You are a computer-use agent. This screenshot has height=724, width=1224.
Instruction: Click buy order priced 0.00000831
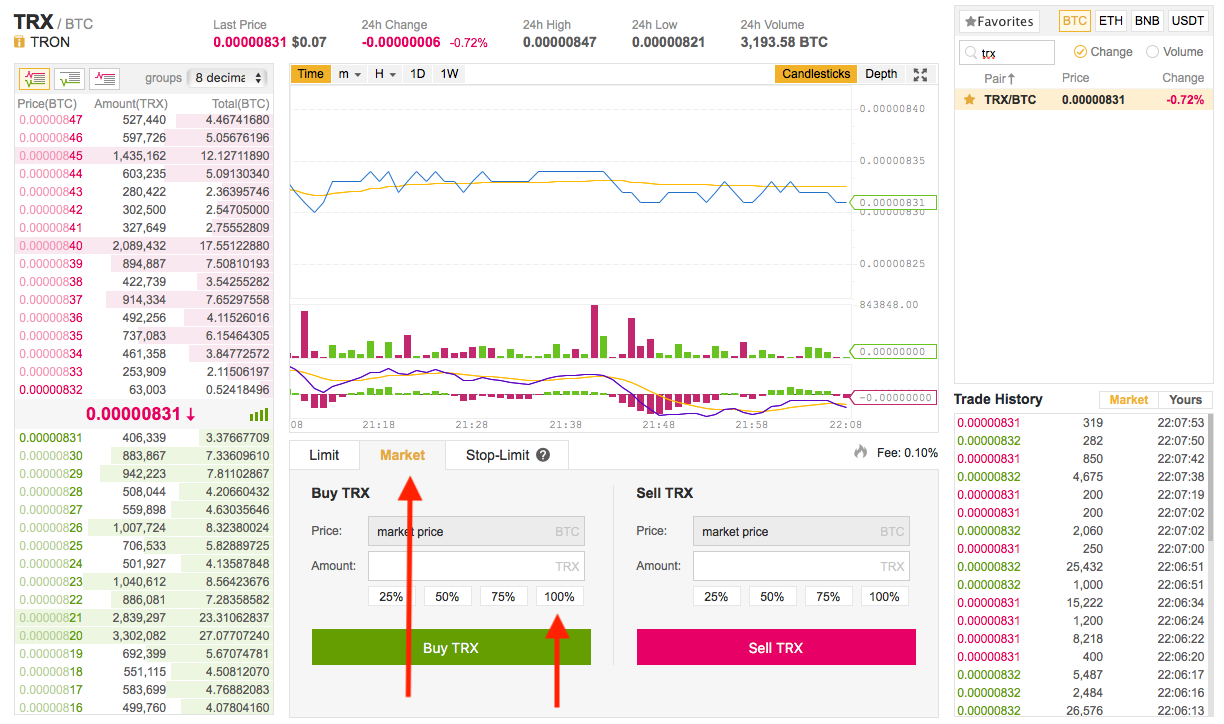(x=144, y=438)
